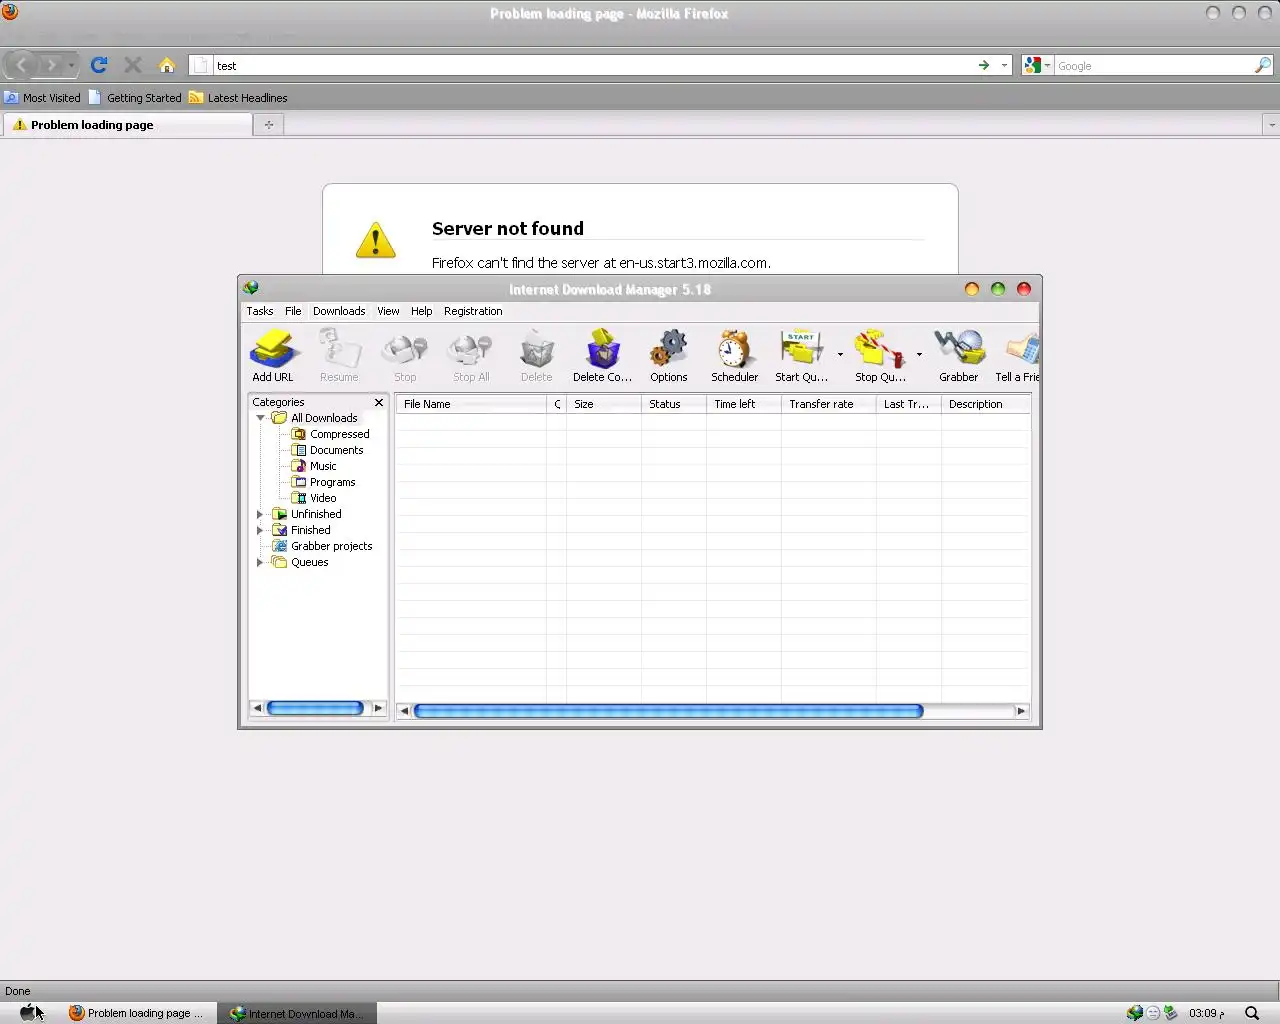Click Firefox forward arrow button
The width and height of the screenshot is (1280, 1024).
click(51, 65)
